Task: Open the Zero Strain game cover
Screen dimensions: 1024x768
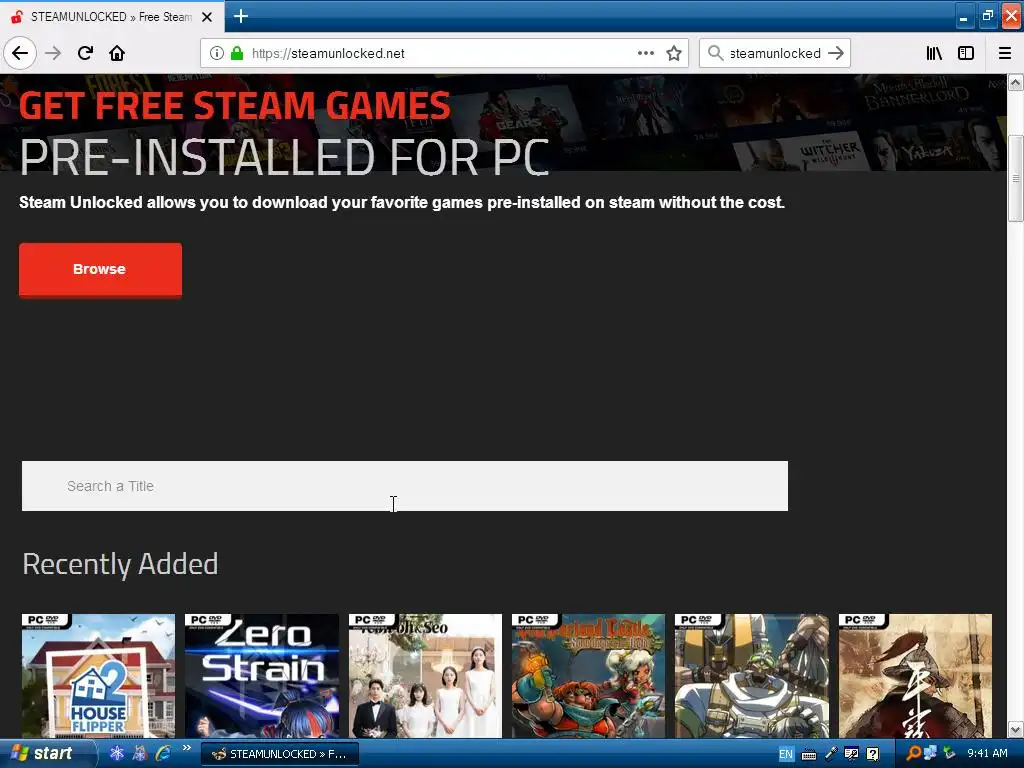Action: pos(262,675)
